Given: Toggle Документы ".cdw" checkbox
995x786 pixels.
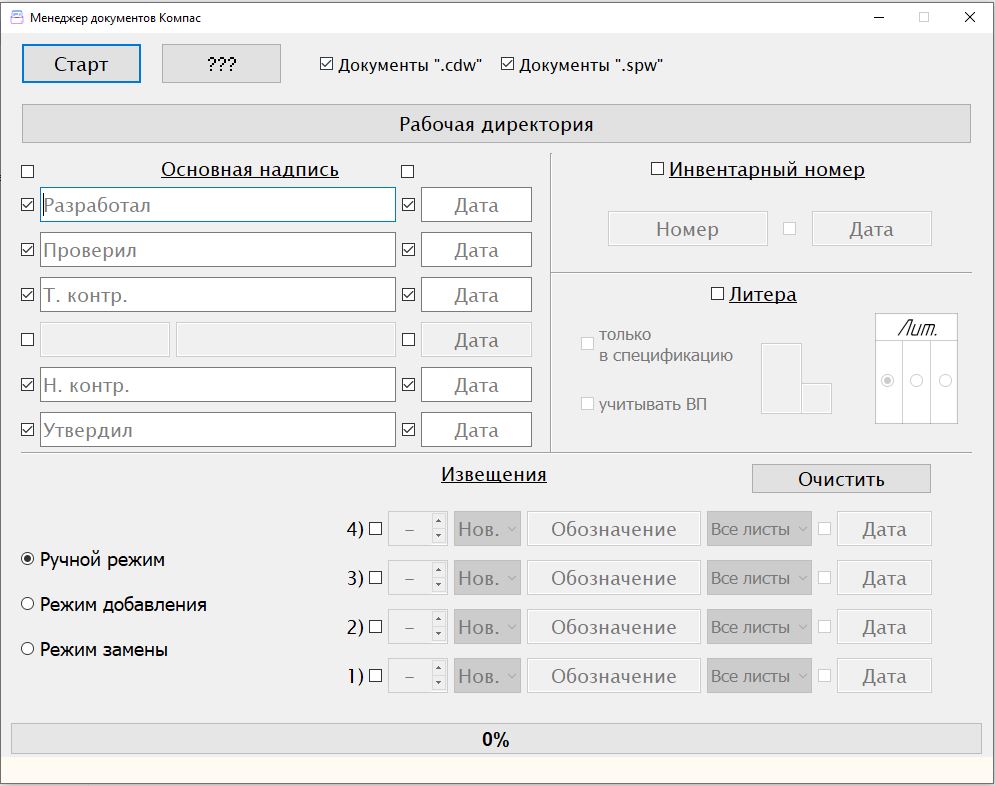Looking at the screenshot, I should 326,64.
